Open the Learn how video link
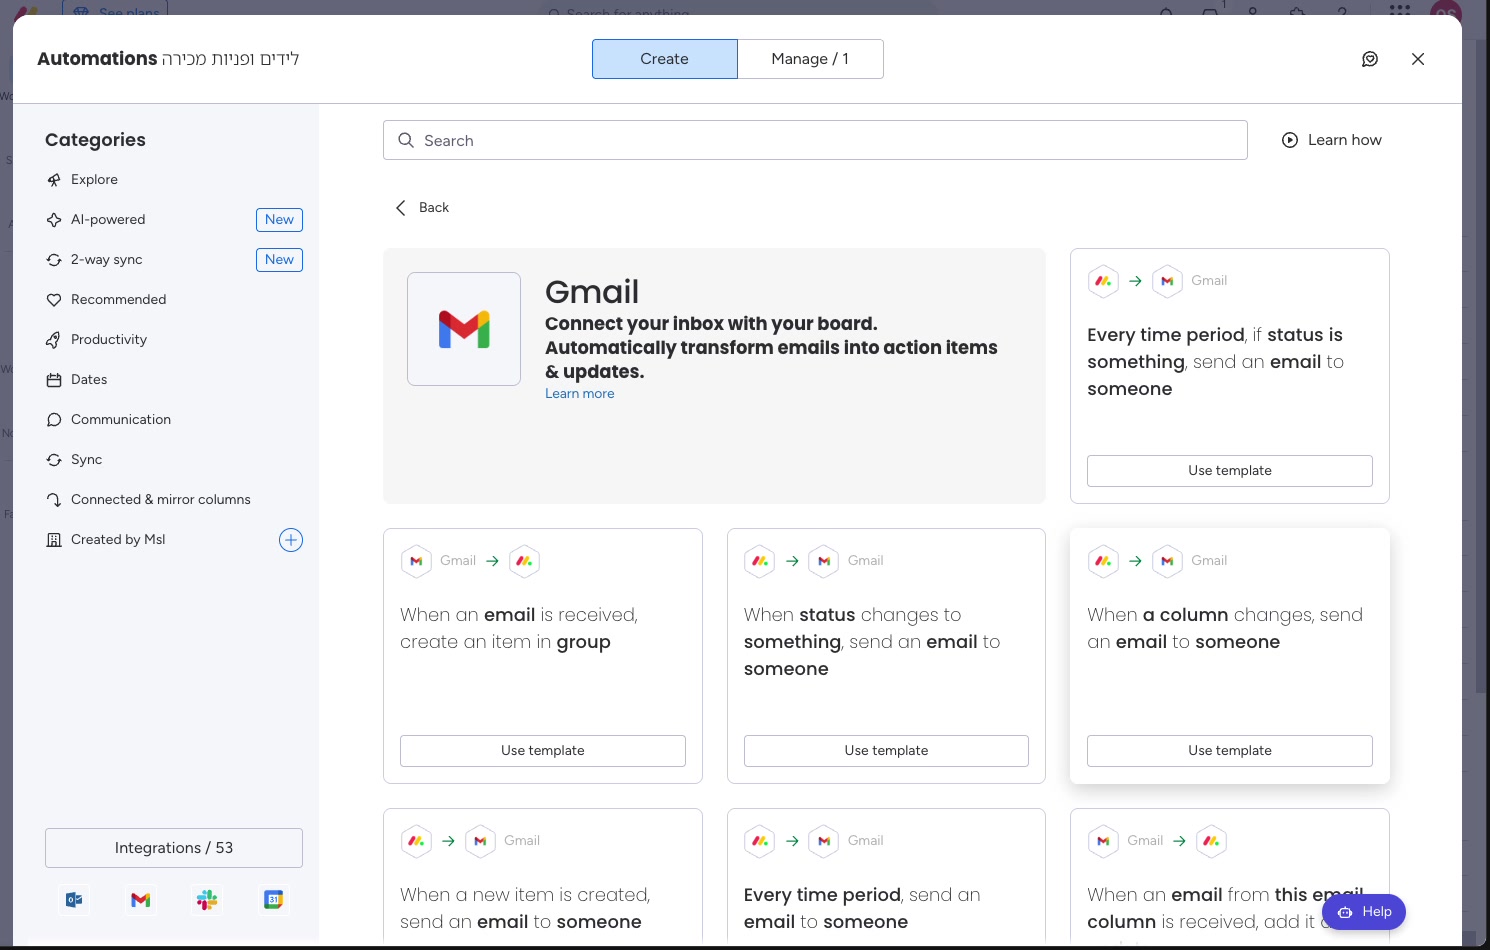The width and height of the screenshot is (1490, 950). click(1332, 140)
